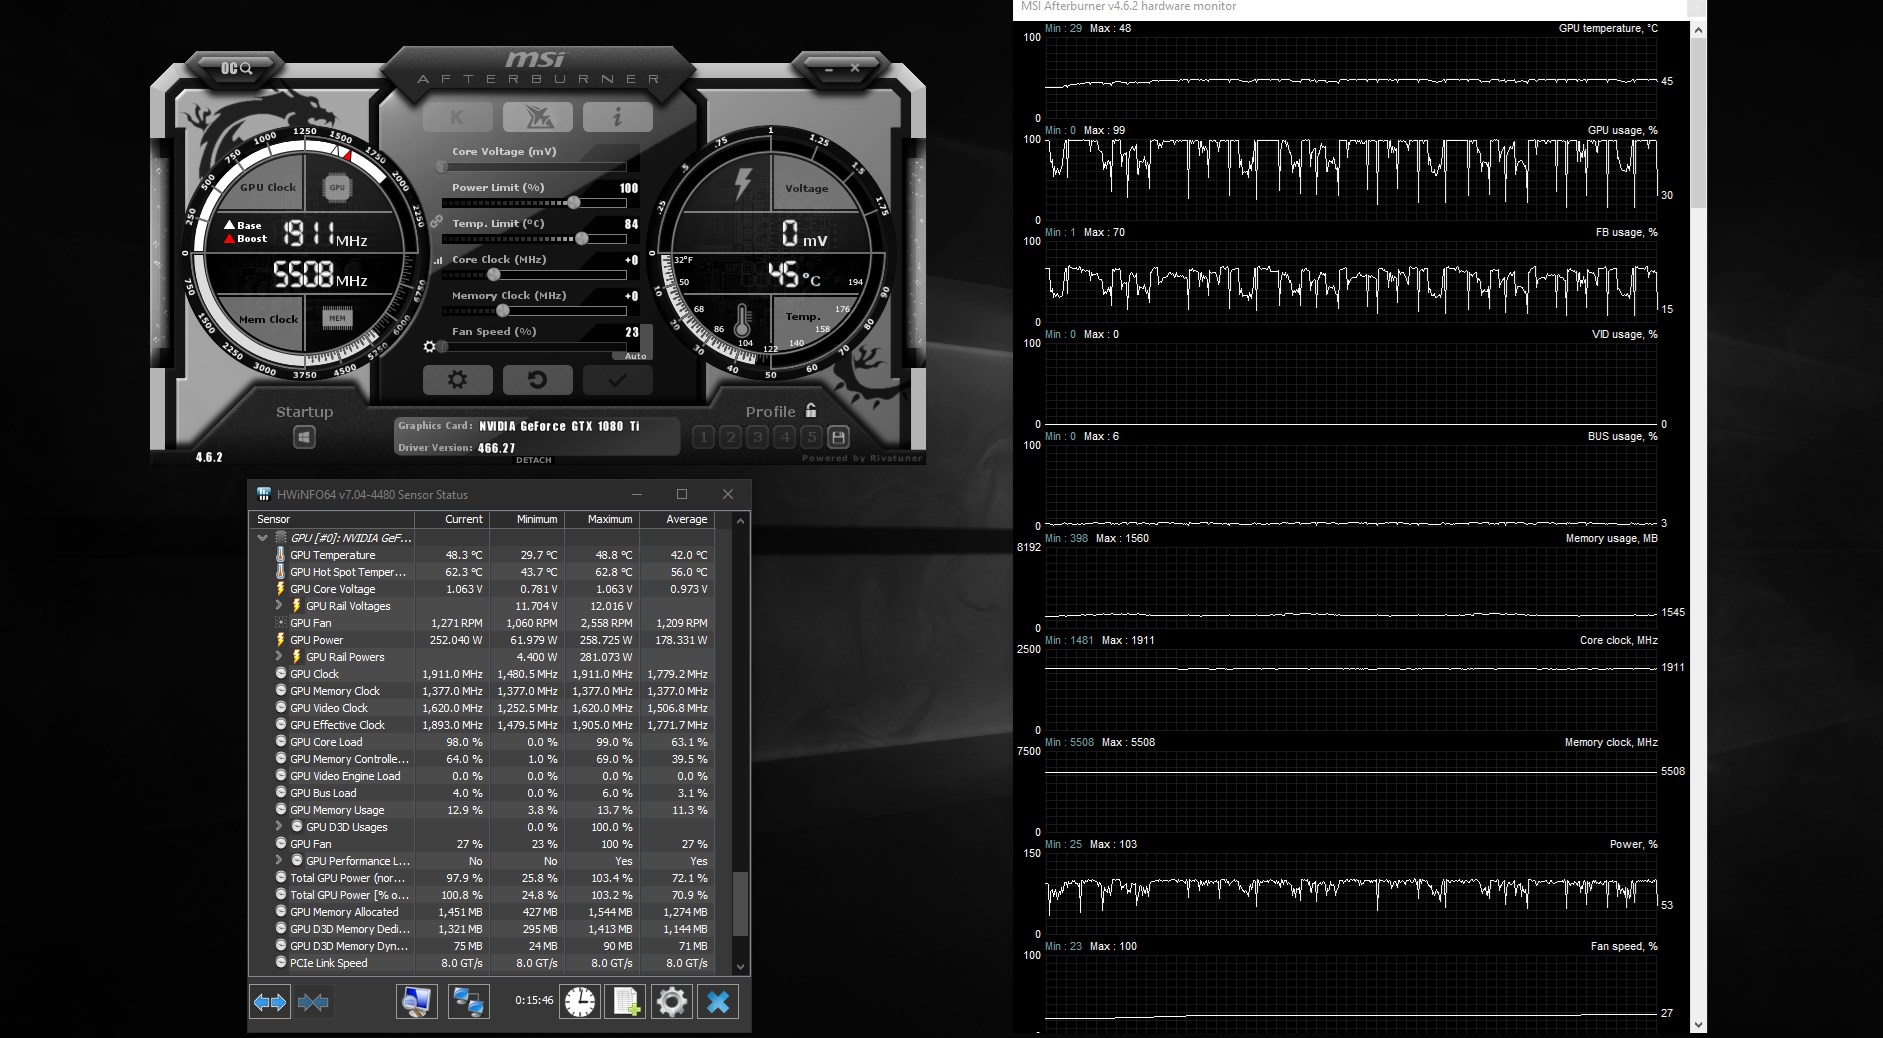Select the PCIe Link Speed row
Image resolution: width=1883 pixels, height=1038 pixels.
click(481, 963)
